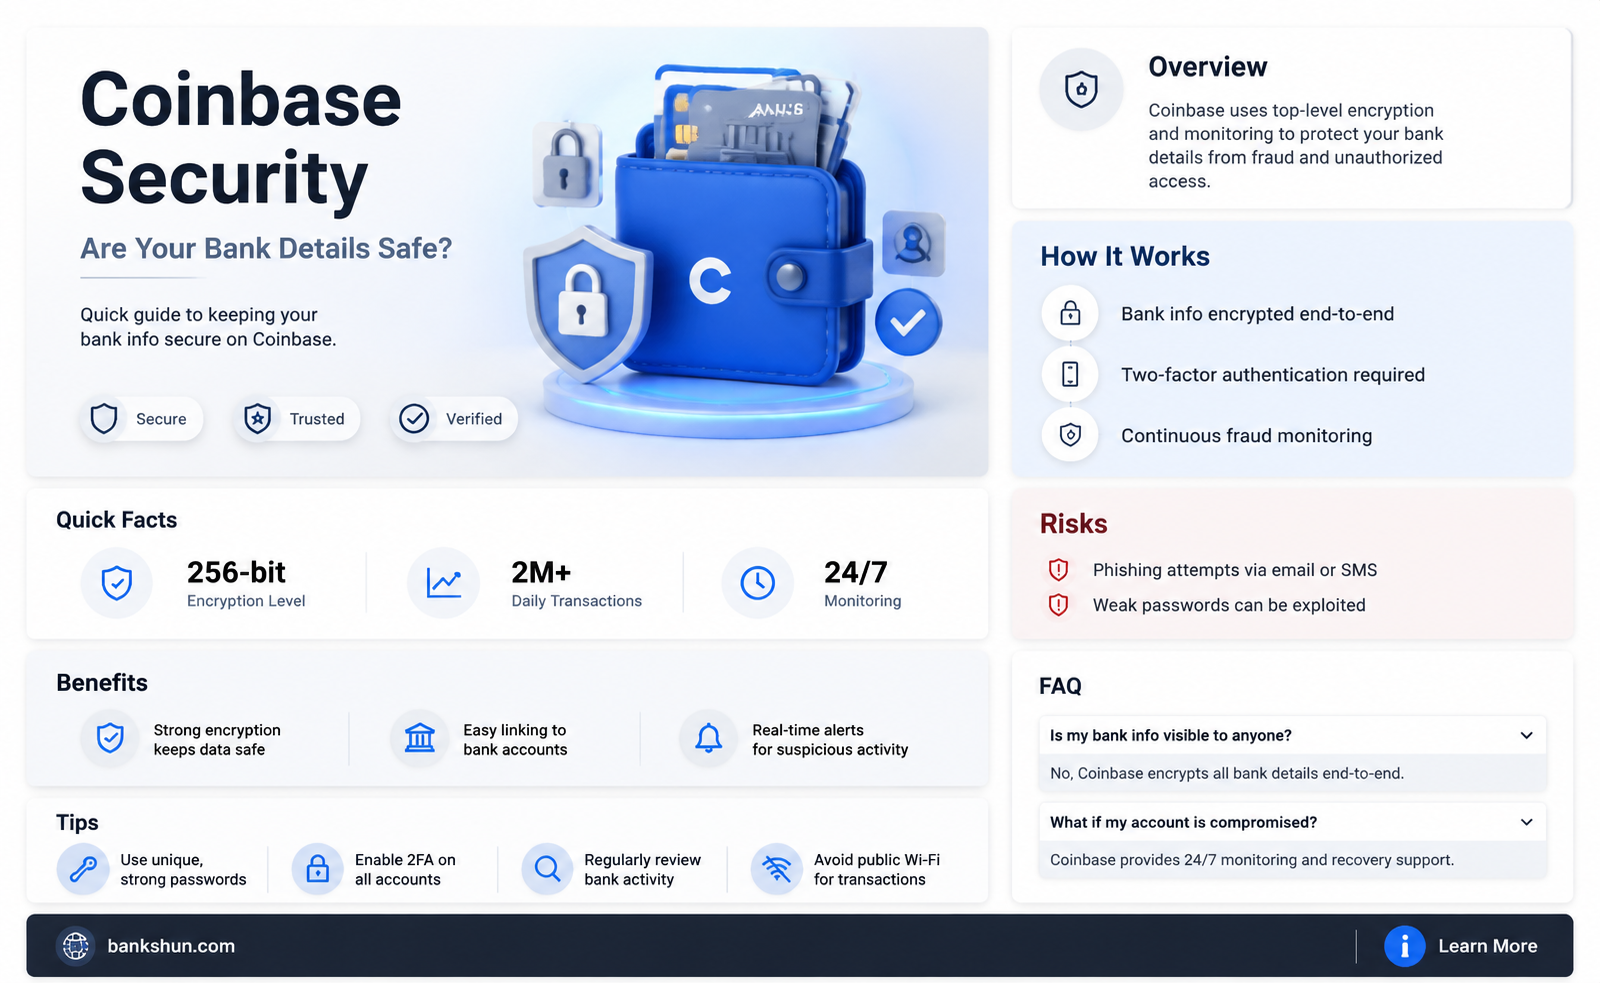
Task: Click the Overview heading
Action: point(1207,67)
